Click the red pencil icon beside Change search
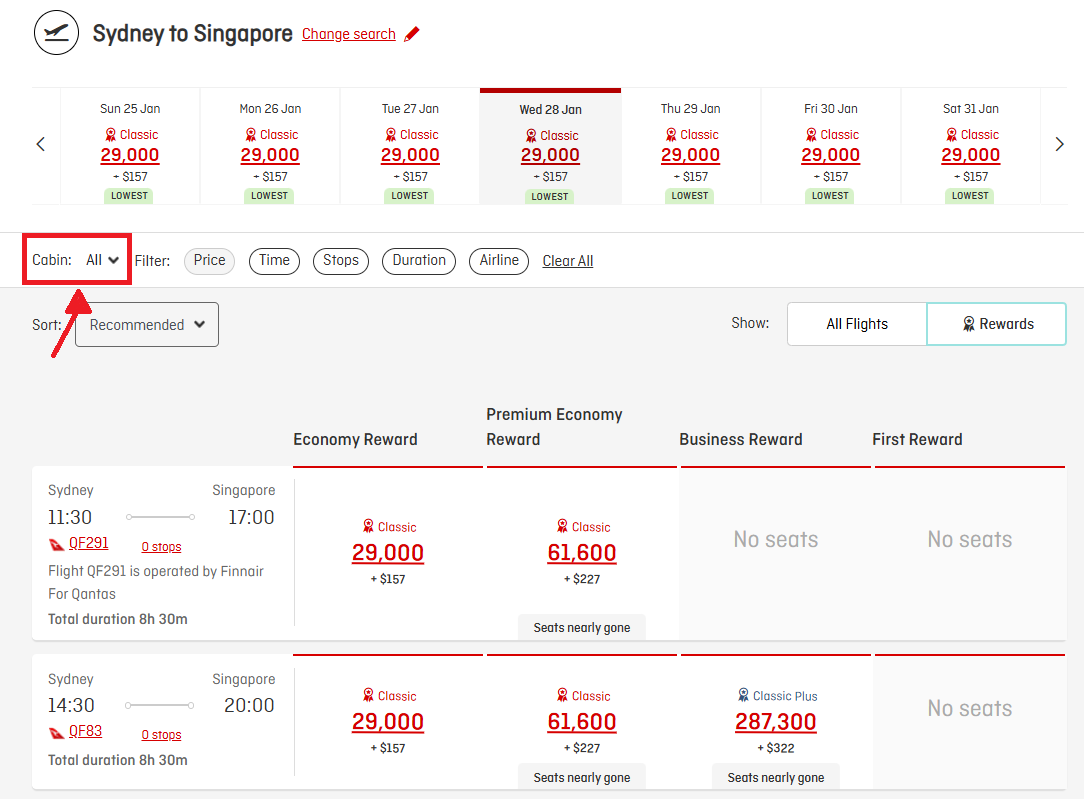 click(412, 33)
